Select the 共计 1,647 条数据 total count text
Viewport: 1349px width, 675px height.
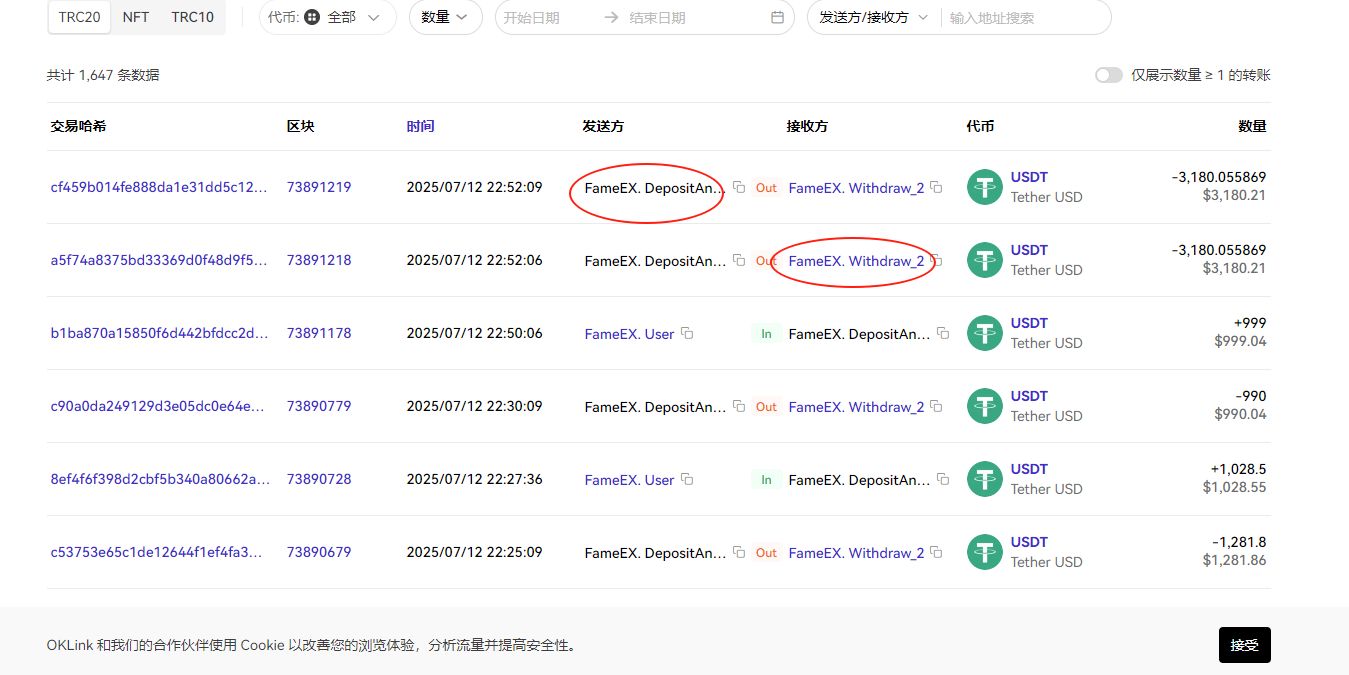pyautogui.click(x=103, y=75)
